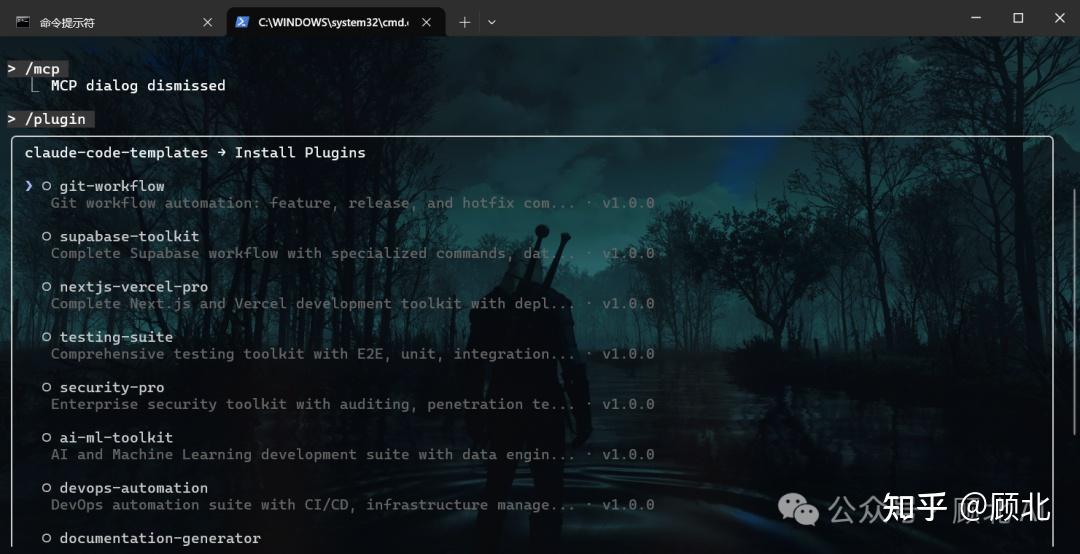This screenshot has width=1080, height=554.
Task: Open a new terminal tab with plus
Action: [x=465, y=23]
